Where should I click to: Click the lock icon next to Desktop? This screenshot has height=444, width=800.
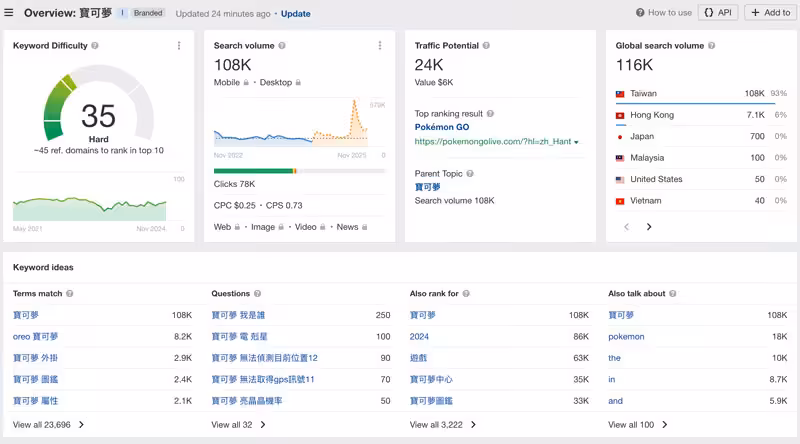[298, 82]
